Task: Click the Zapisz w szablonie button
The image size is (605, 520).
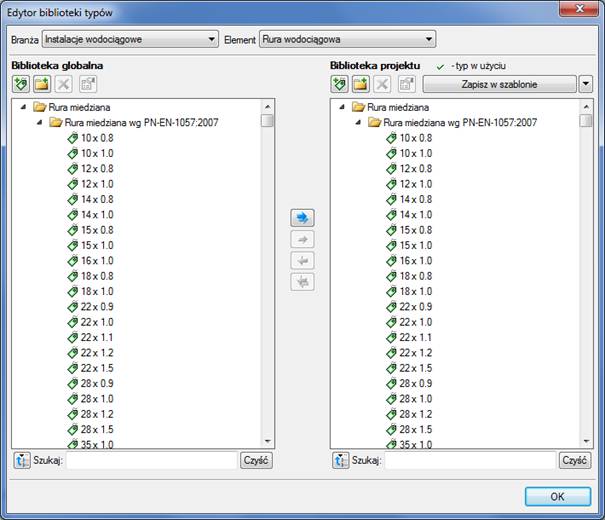Action: pos(500,84)
